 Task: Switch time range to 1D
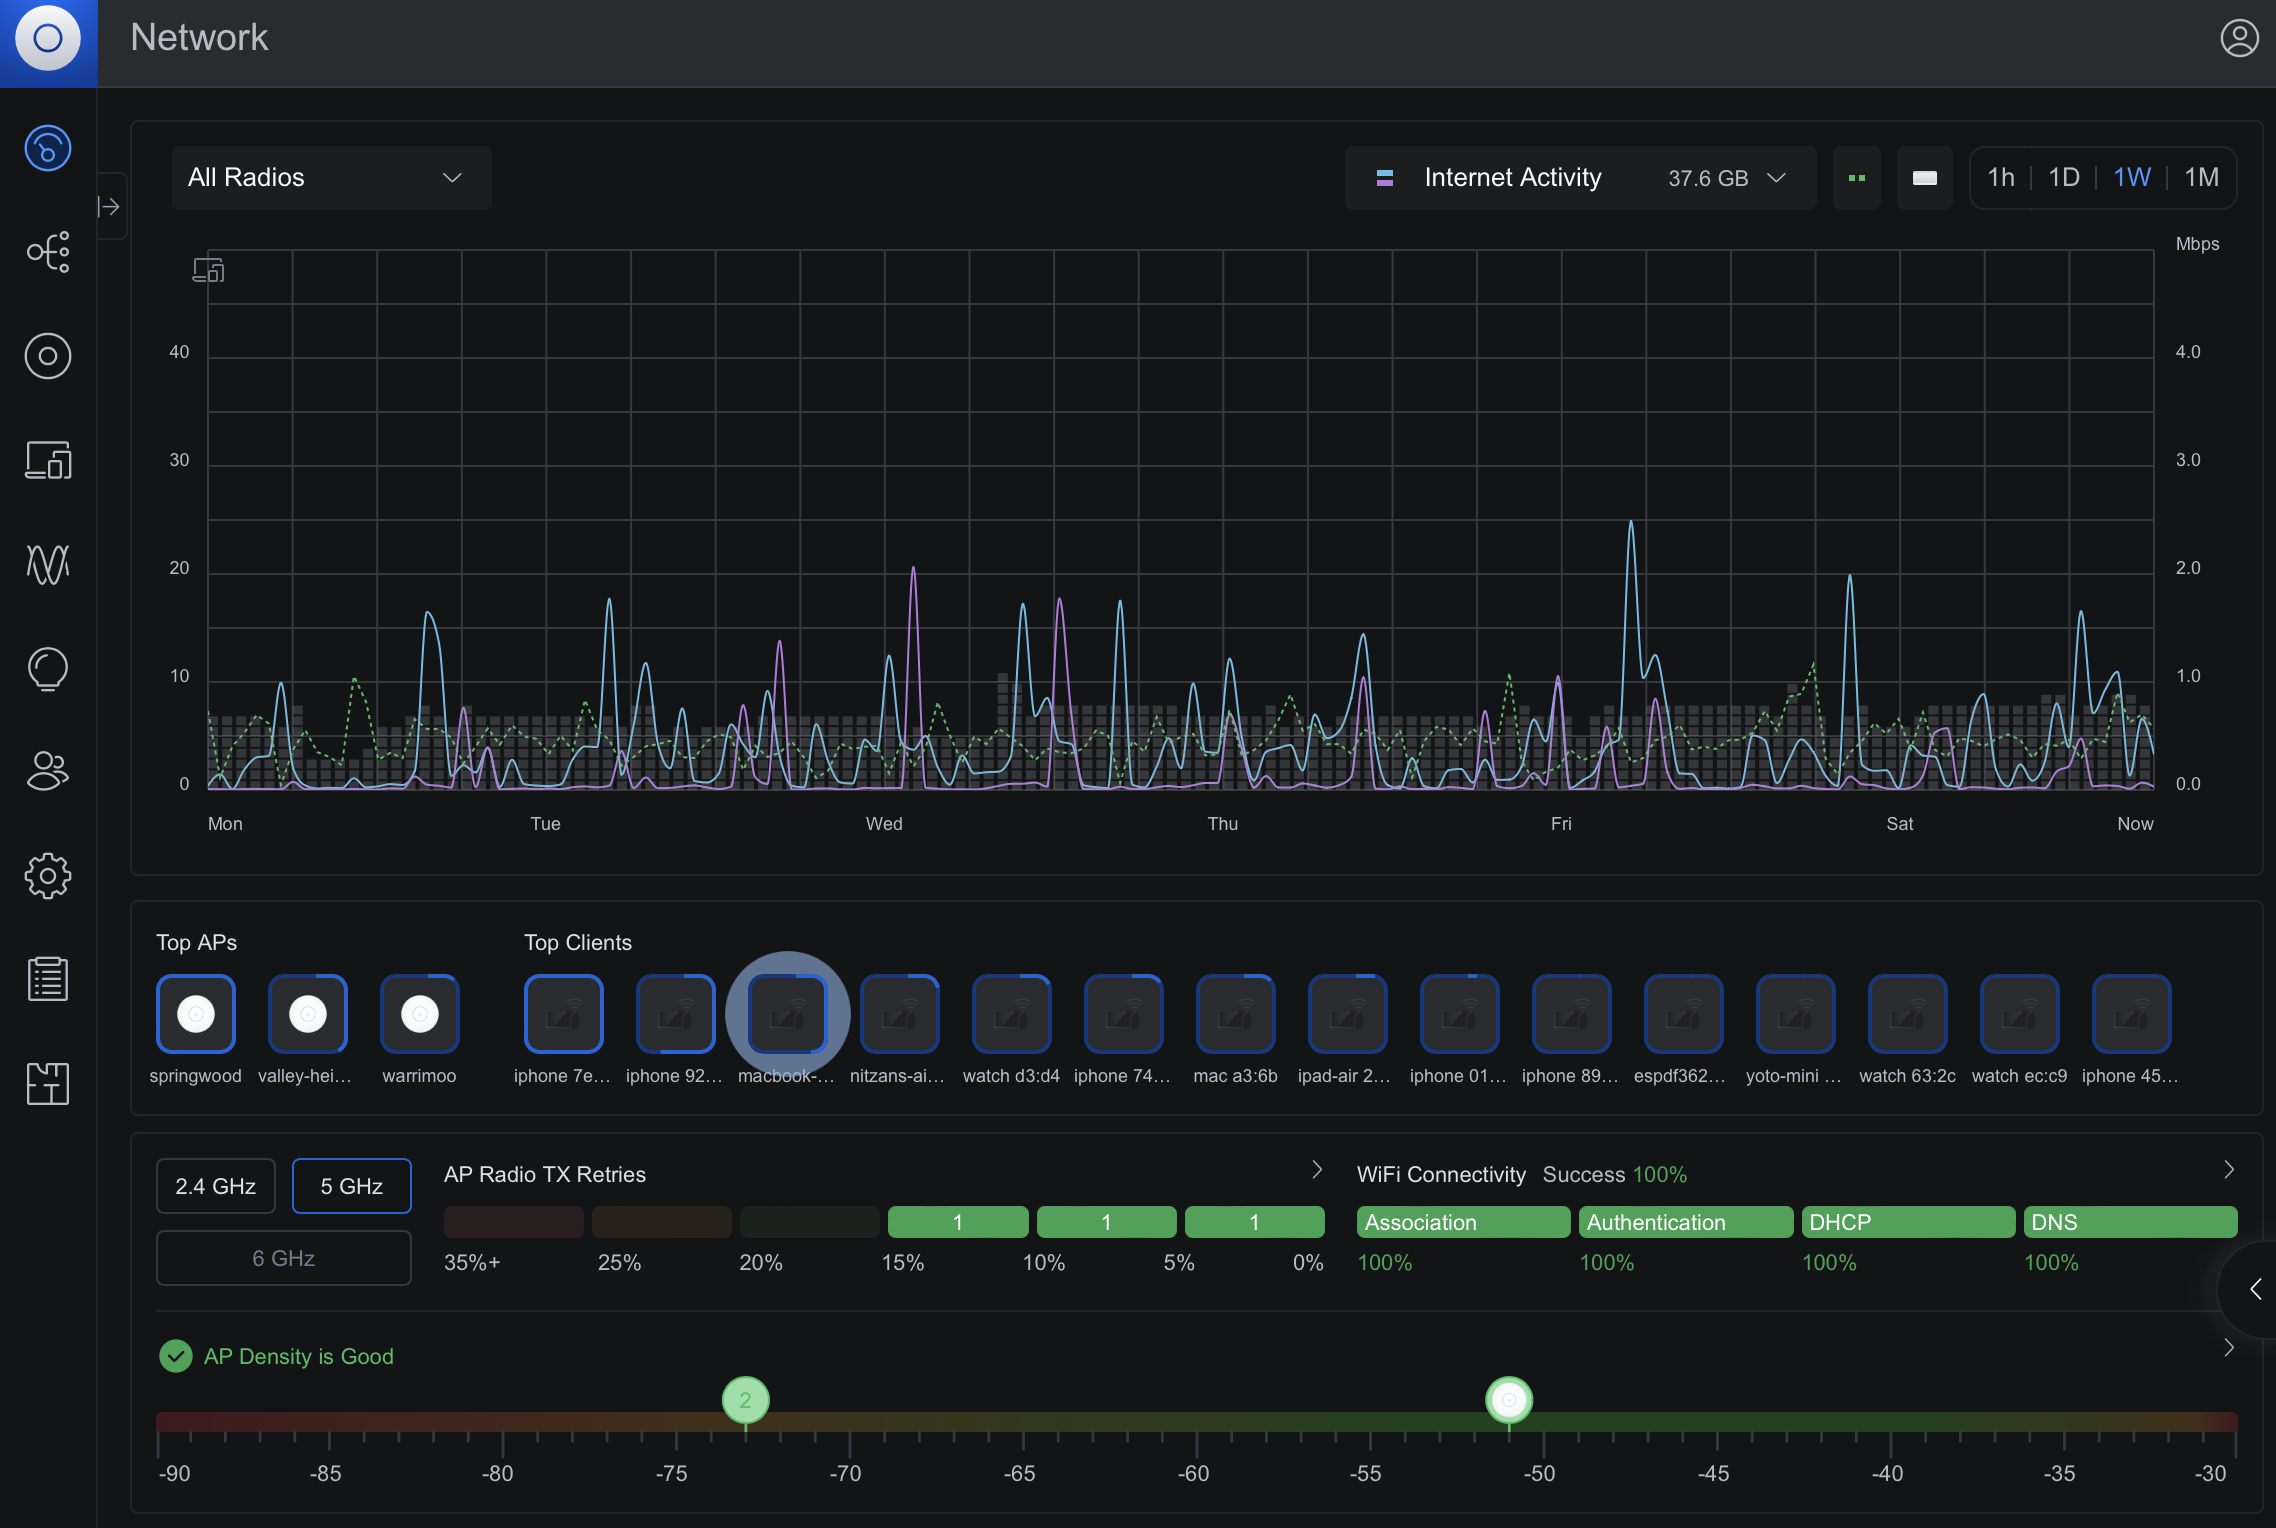pyautogui.click(x=2064, y=177)
